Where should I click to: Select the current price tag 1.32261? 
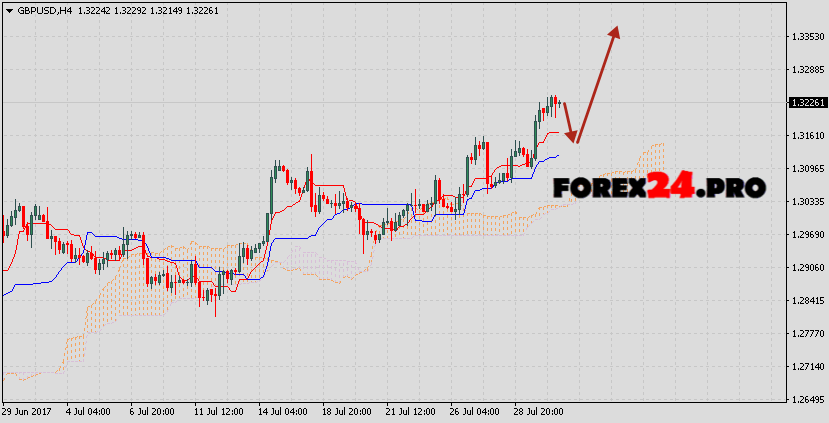(806, 102)
